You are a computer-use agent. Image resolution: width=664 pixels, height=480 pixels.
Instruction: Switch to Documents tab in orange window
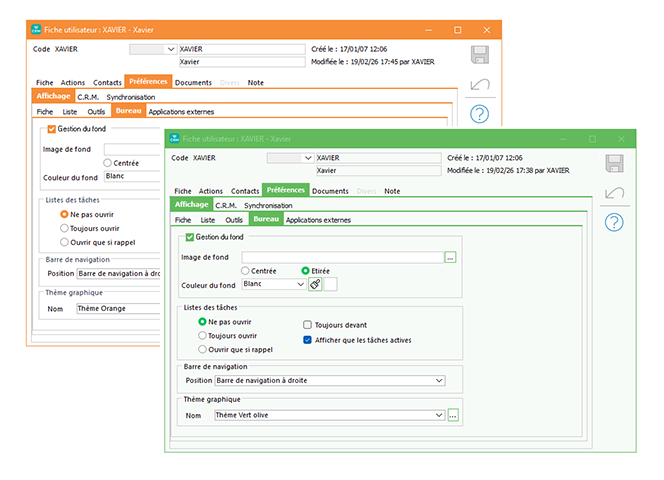click(x=193, y=83)
